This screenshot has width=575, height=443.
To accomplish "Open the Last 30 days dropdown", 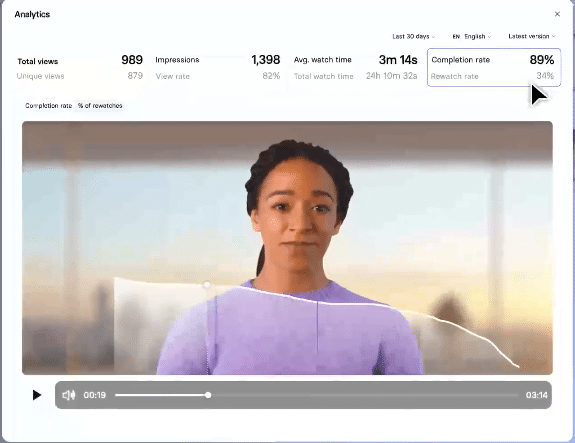I will 413,36.
